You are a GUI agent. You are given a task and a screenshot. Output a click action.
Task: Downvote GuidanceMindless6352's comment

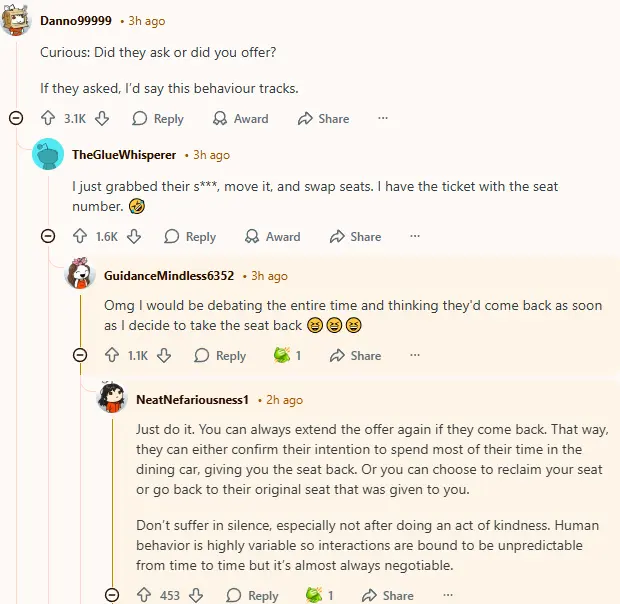[165, 355]
